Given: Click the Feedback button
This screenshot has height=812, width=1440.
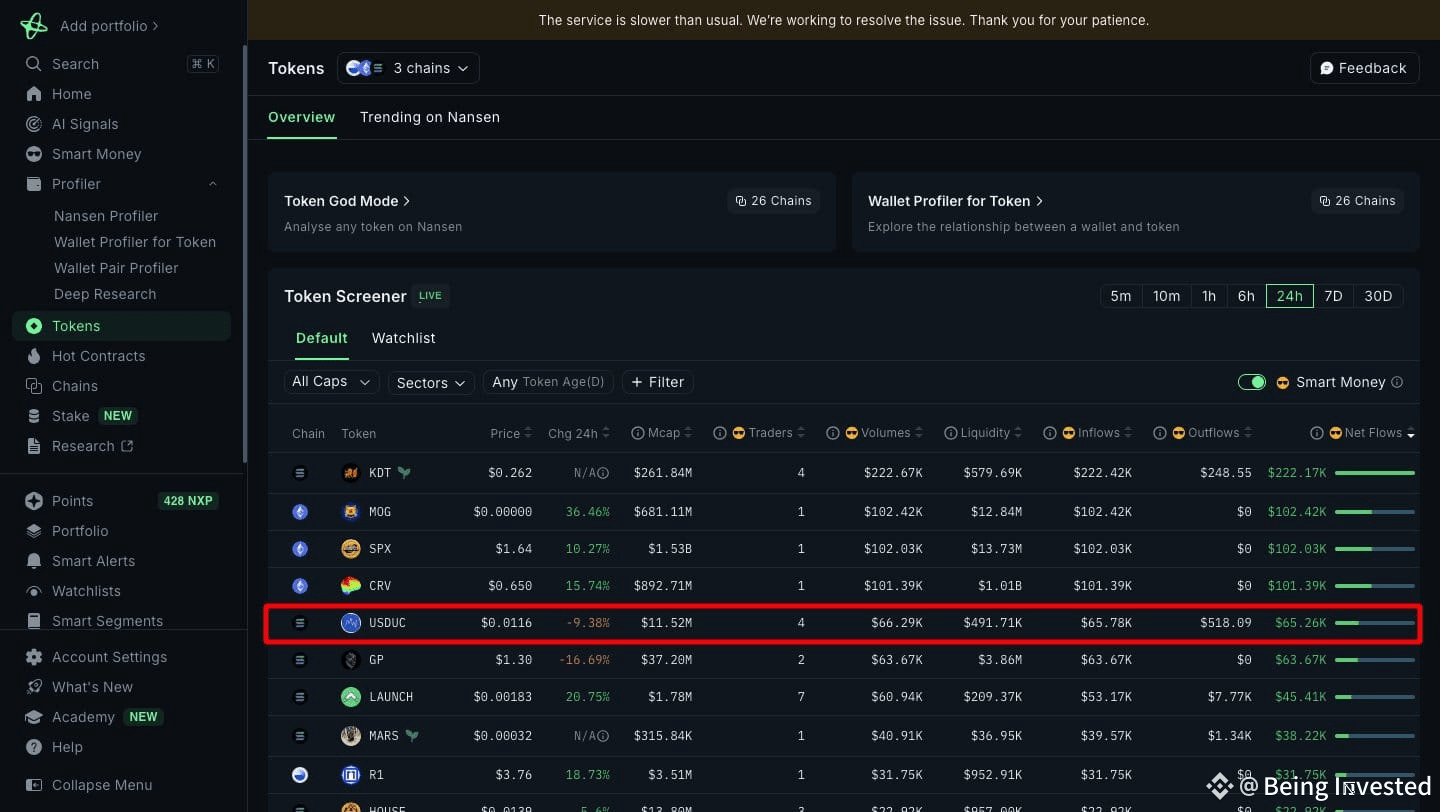Looking at the screenshot, I should (1364, 68).
